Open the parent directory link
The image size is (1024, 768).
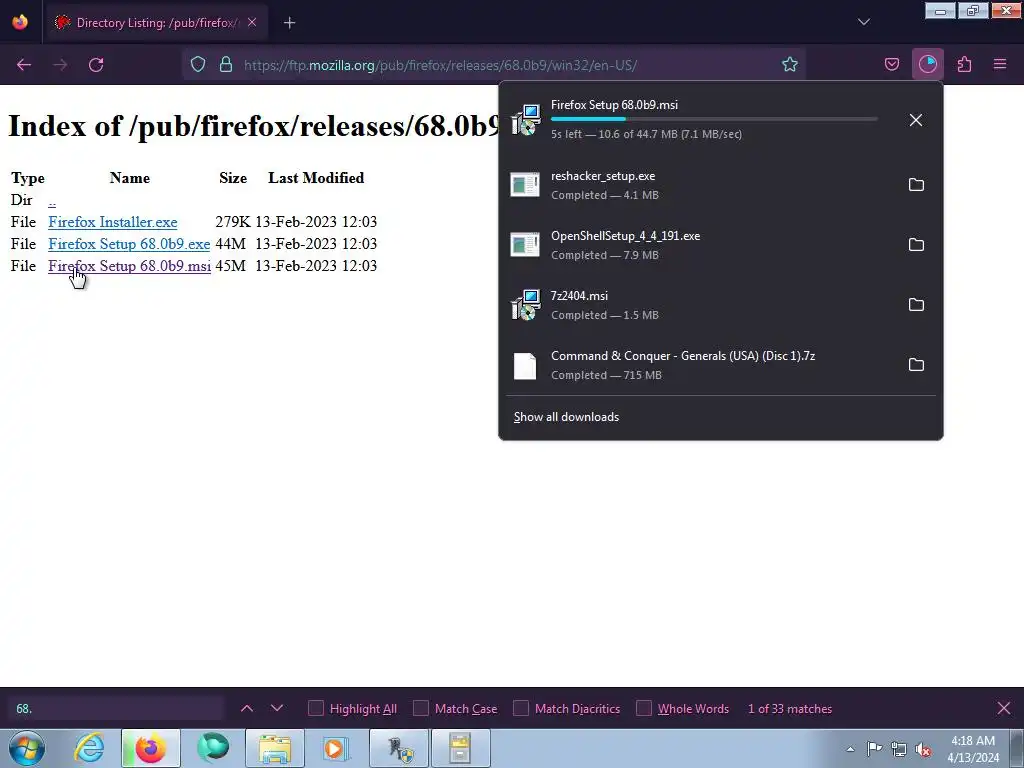(x=52, y=201)
